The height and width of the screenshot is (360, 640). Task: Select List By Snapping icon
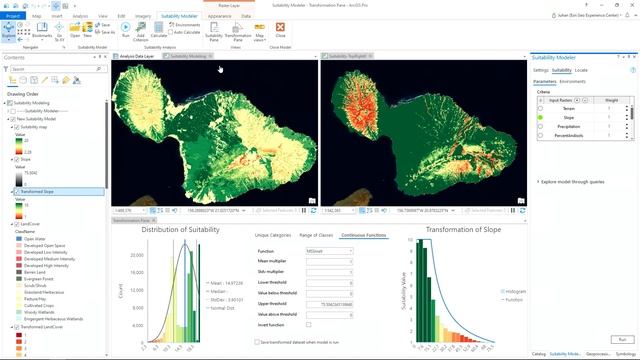tap(55, 80)
